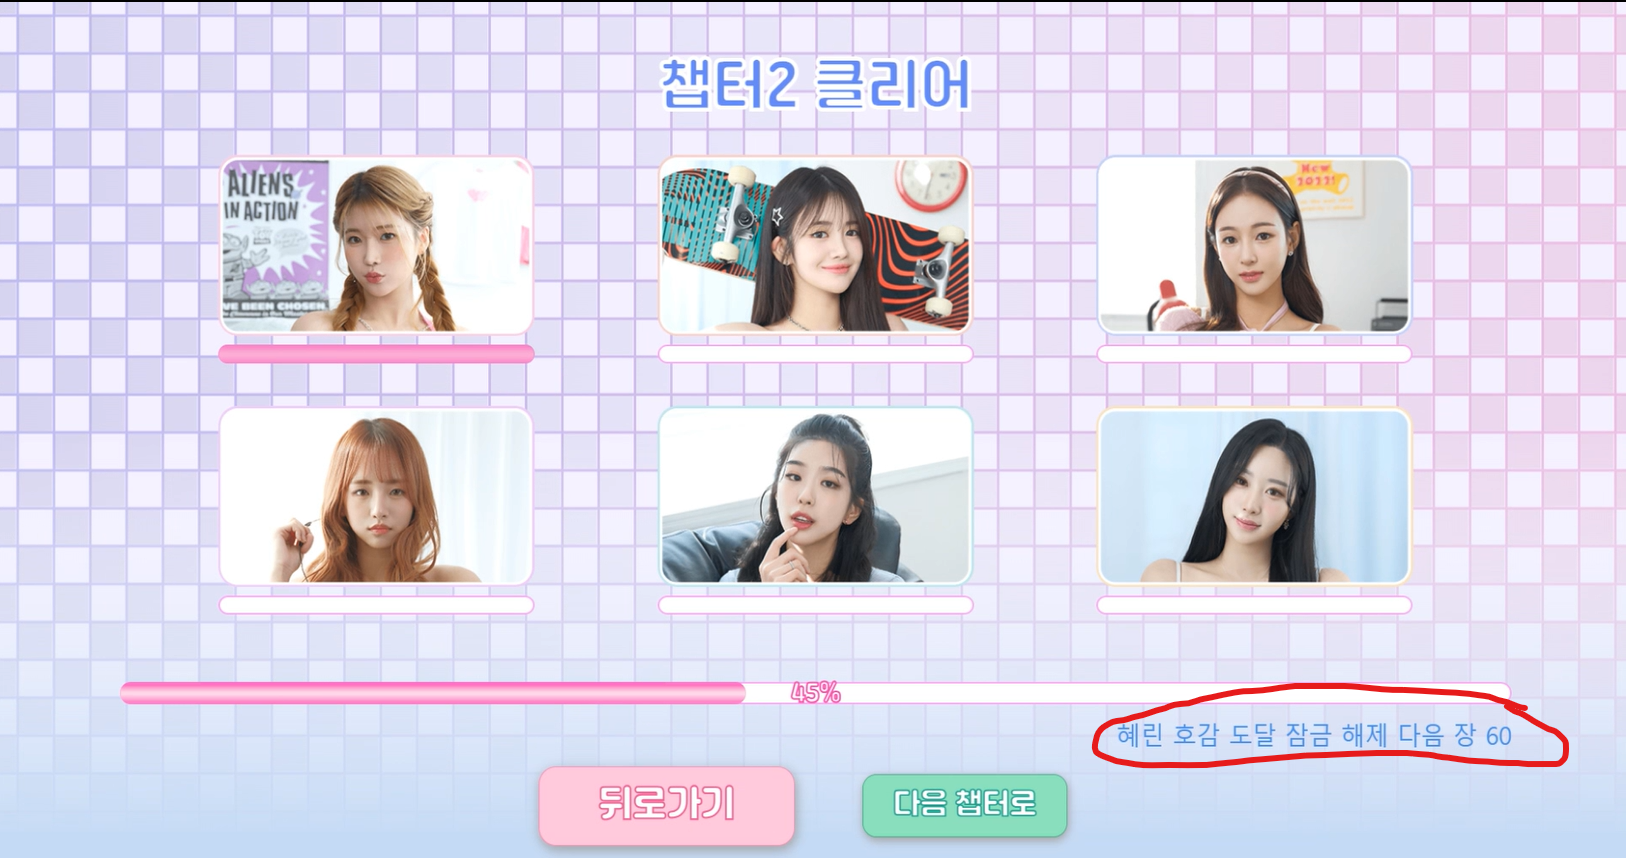Select the portrait with skateboards behind the character
The image size is (1626, 858).
815,245
